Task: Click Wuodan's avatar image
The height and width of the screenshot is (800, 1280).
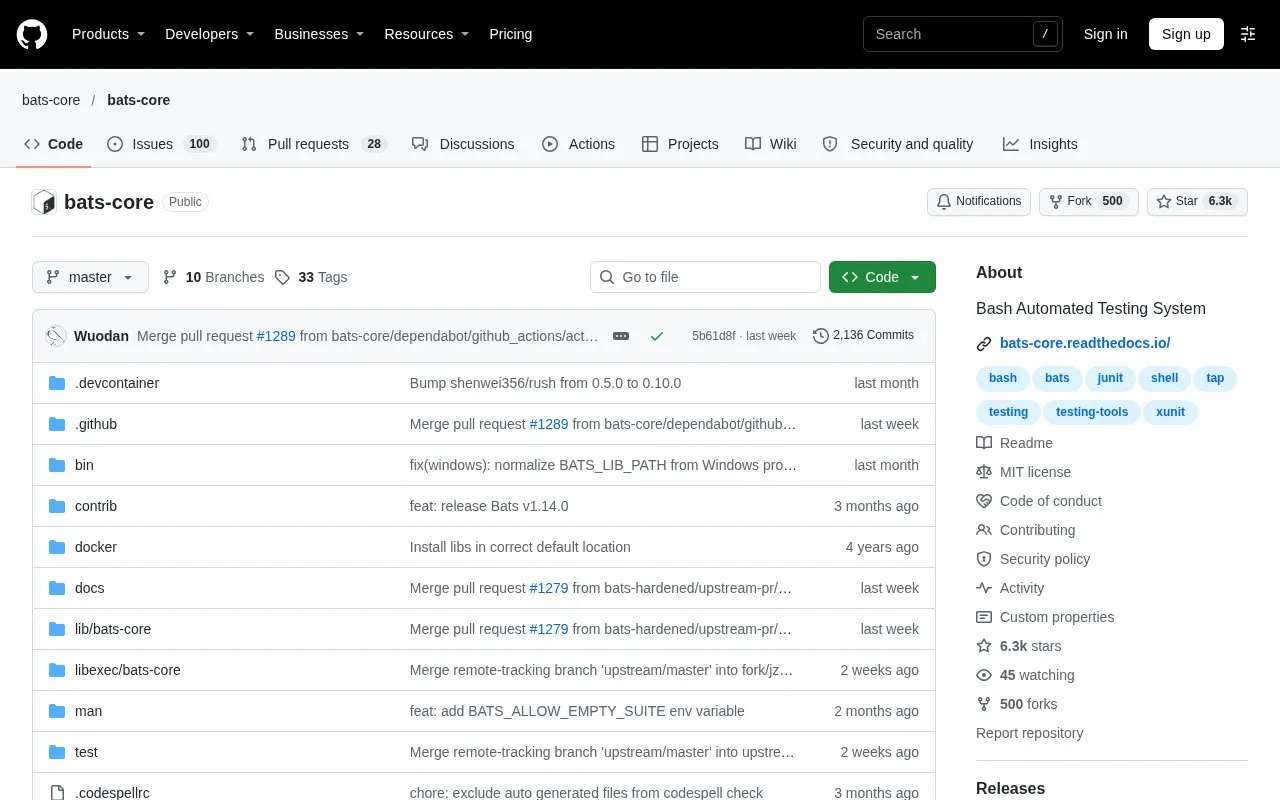Action: (x=56, y=336)
